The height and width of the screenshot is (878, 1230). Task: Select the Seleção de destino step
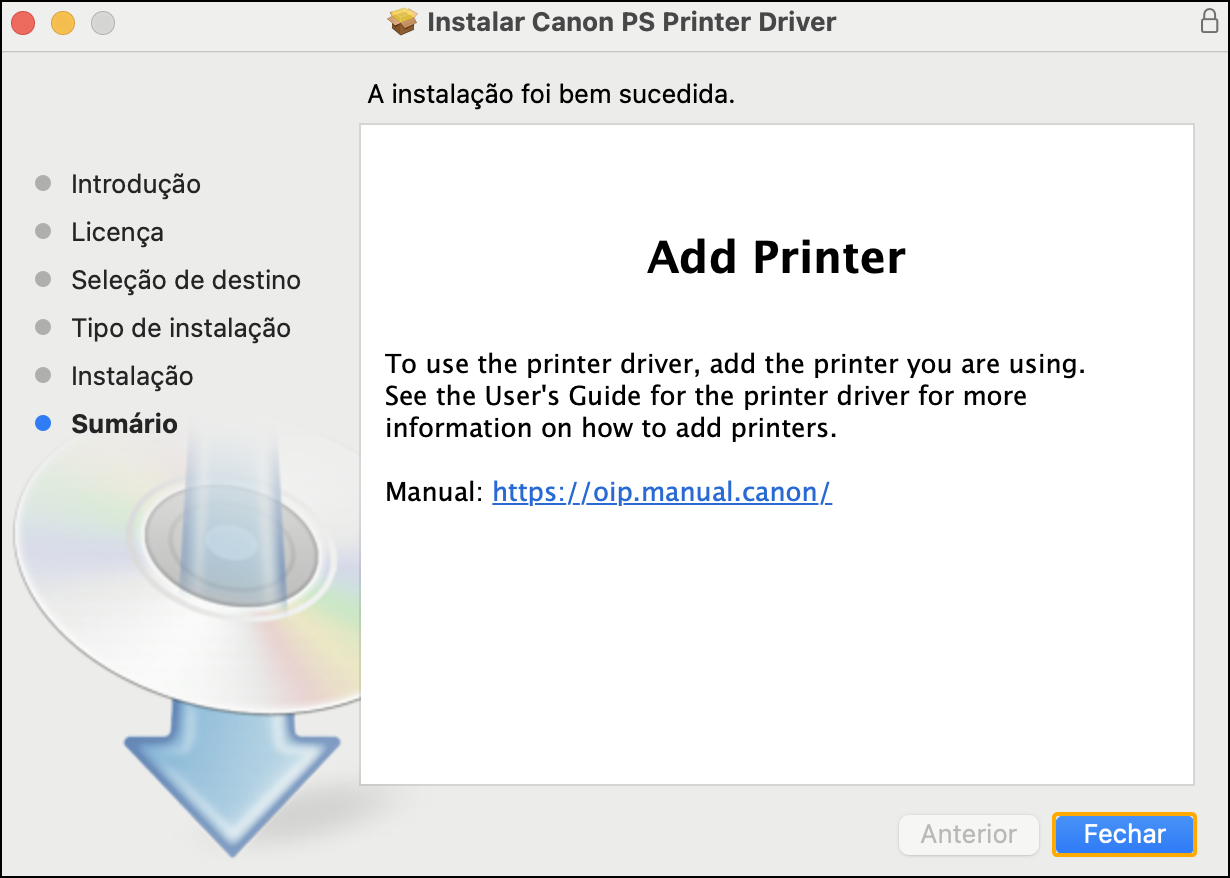[186, 280]
